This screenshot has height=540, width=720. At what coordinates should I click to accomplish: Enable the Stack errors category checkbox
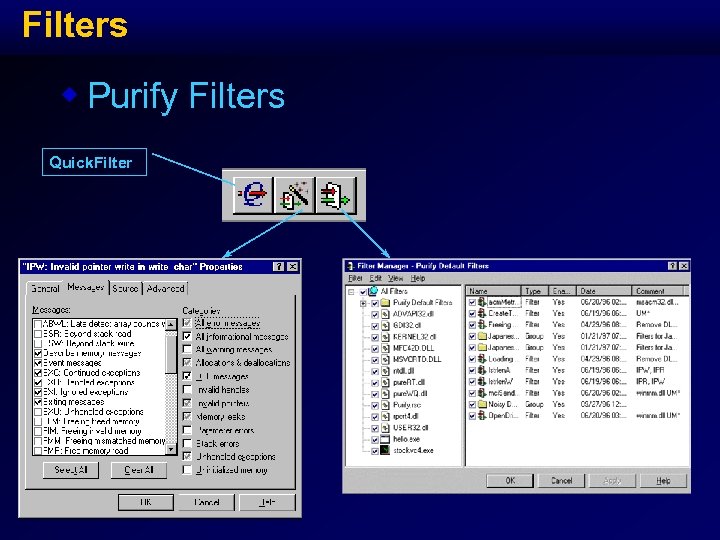187,443
